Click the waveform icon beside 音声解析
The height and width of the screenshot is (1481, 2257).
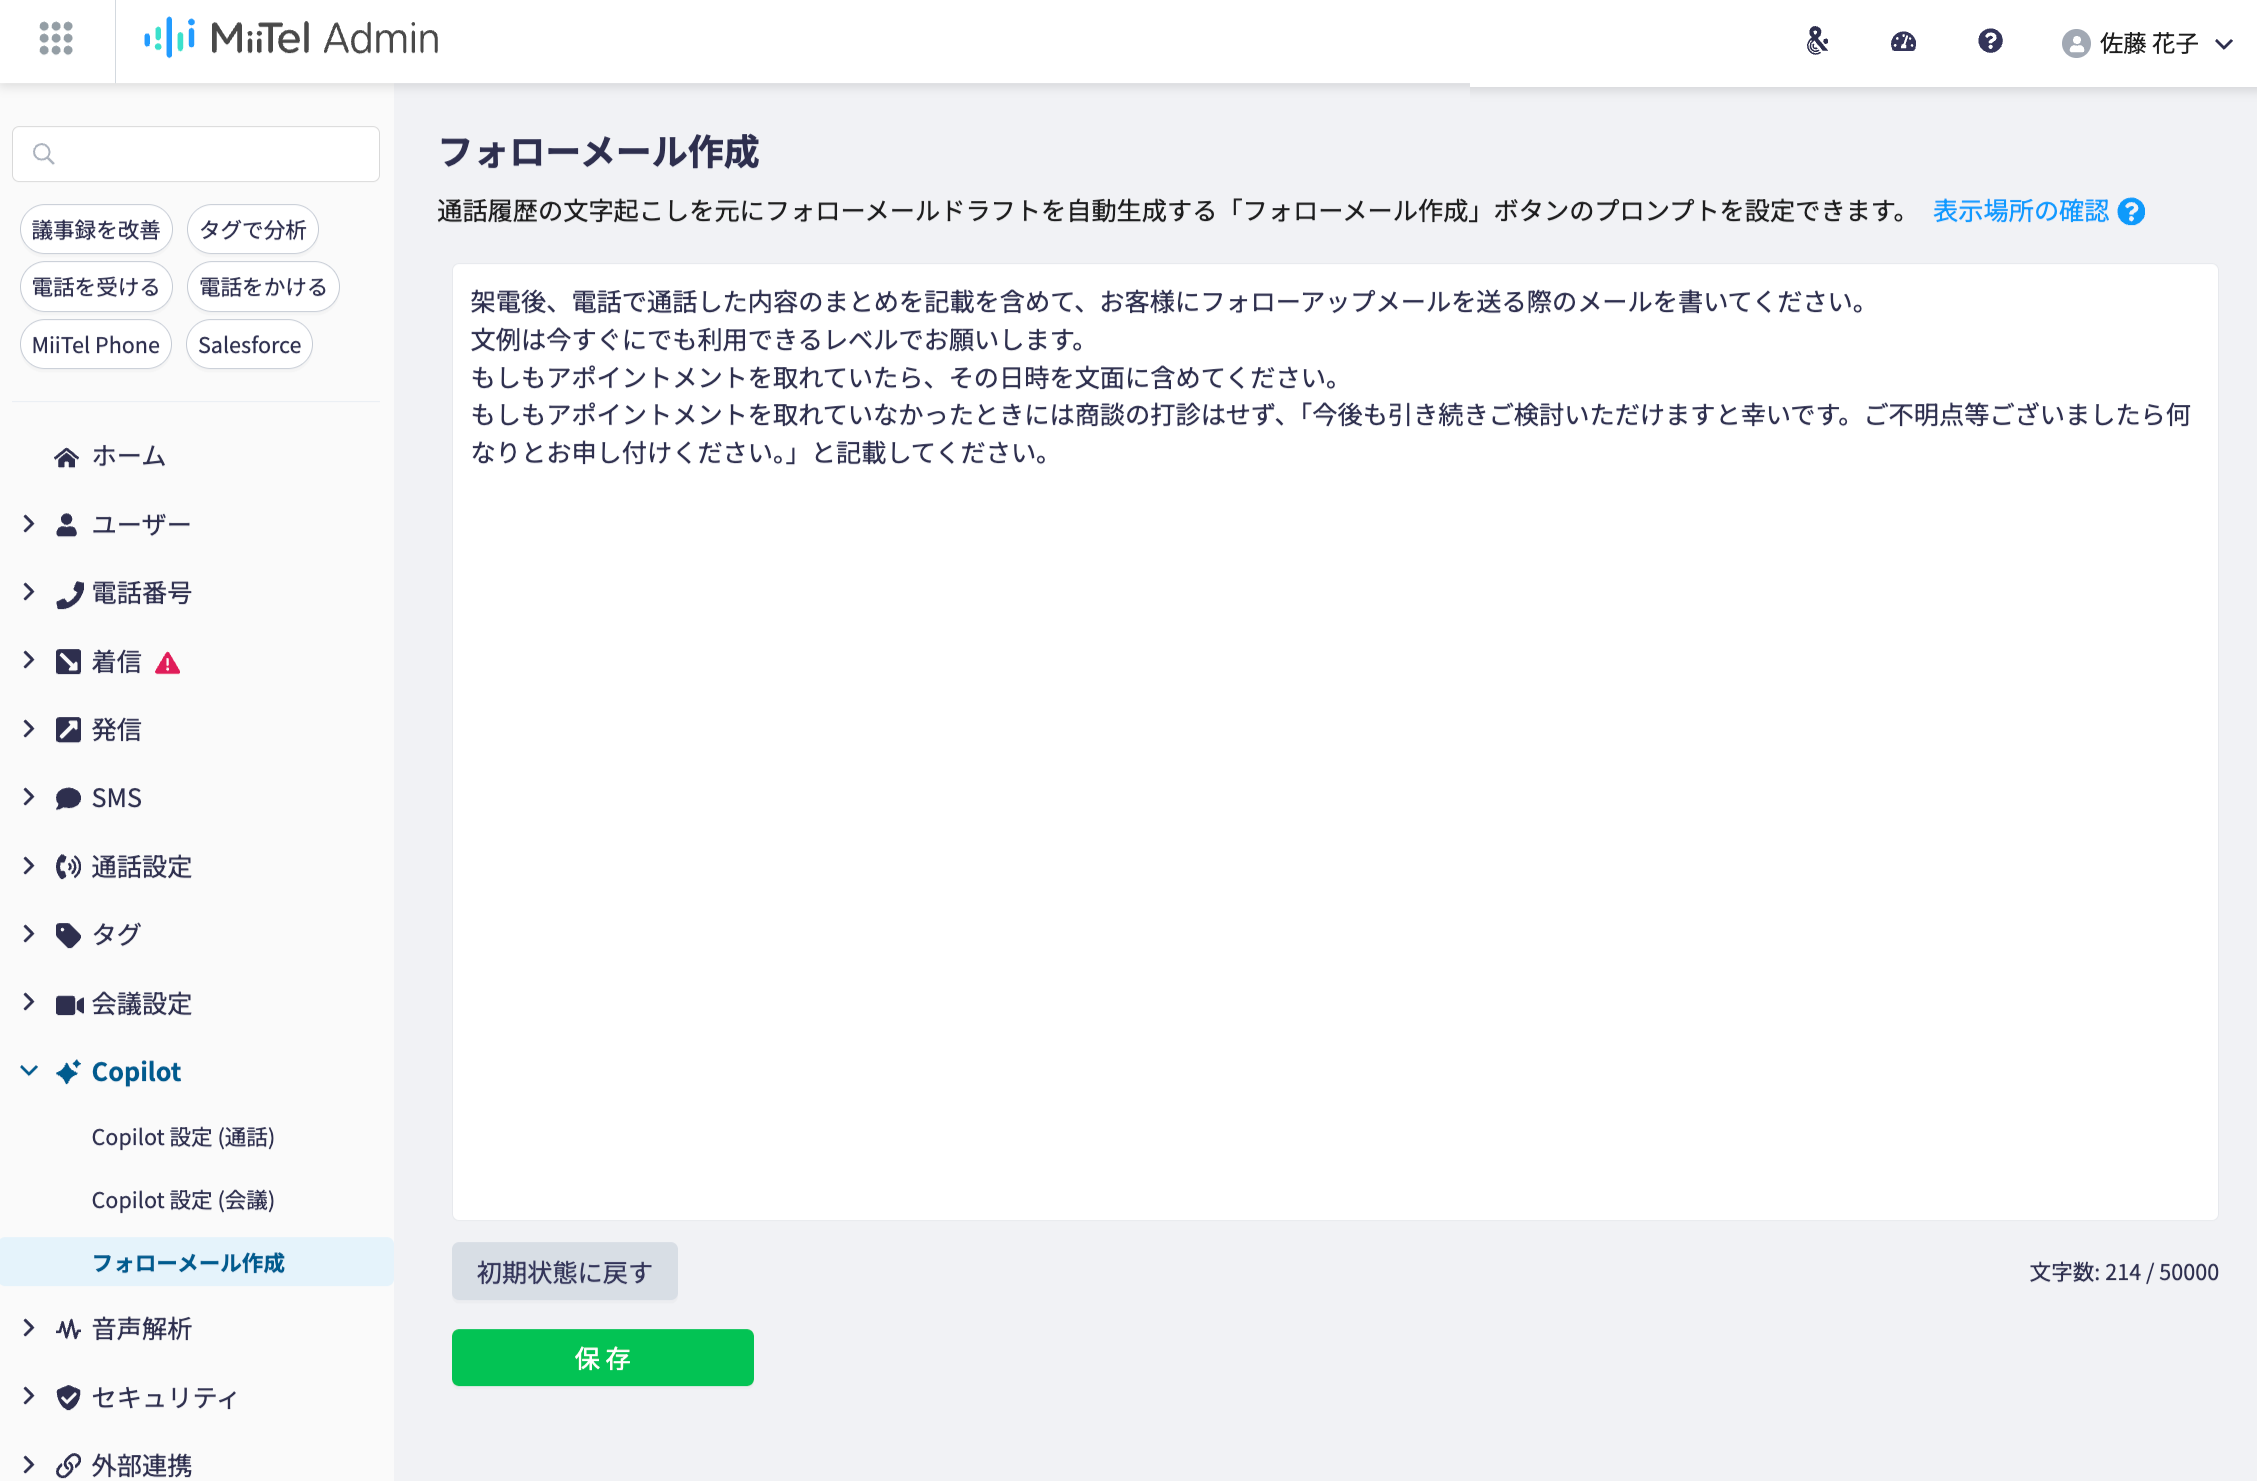(x=68, y=1330)
